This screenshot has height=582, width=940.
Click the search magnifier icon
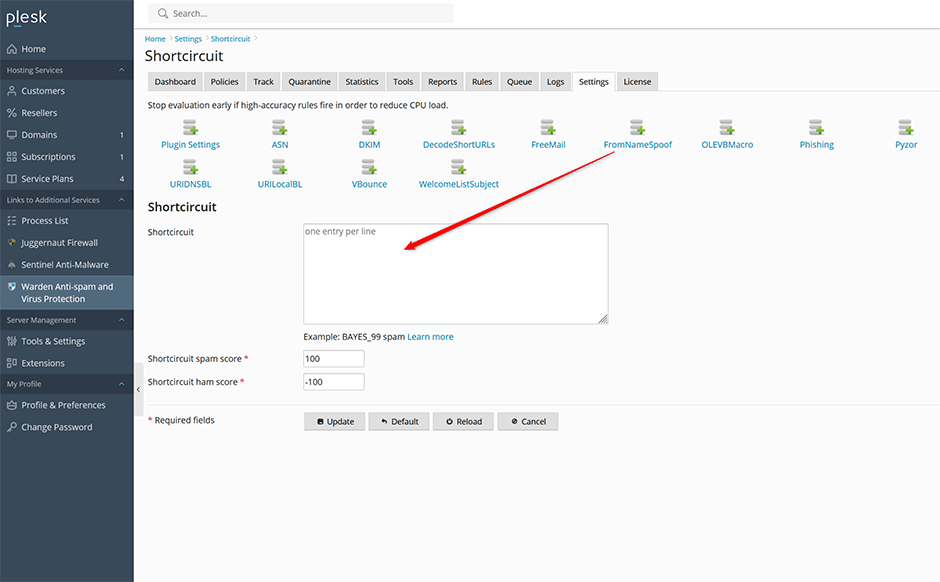click(x=162, y=13)
